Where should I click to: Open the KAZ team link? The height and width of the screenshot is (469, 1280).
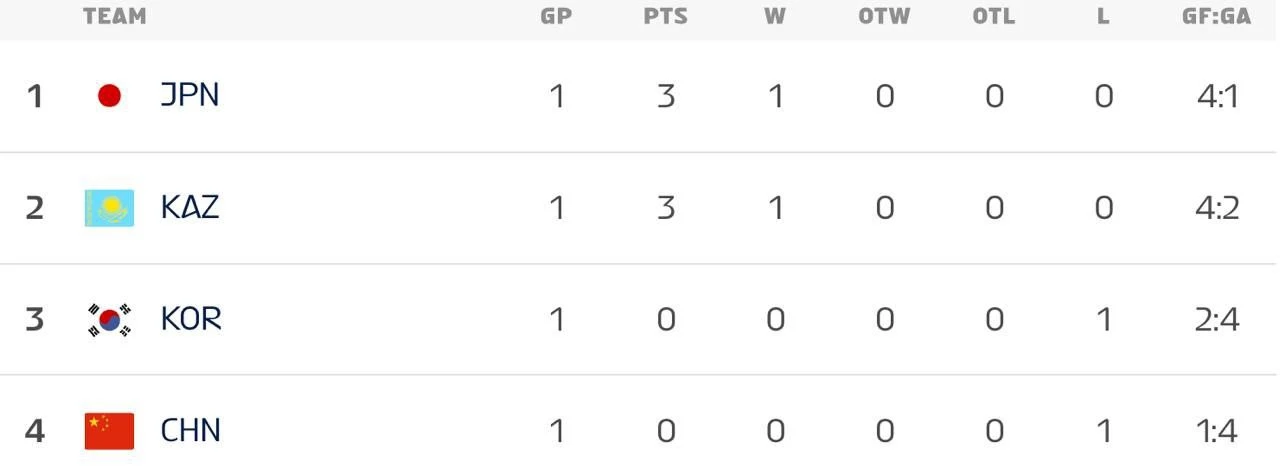coord(190,208)
